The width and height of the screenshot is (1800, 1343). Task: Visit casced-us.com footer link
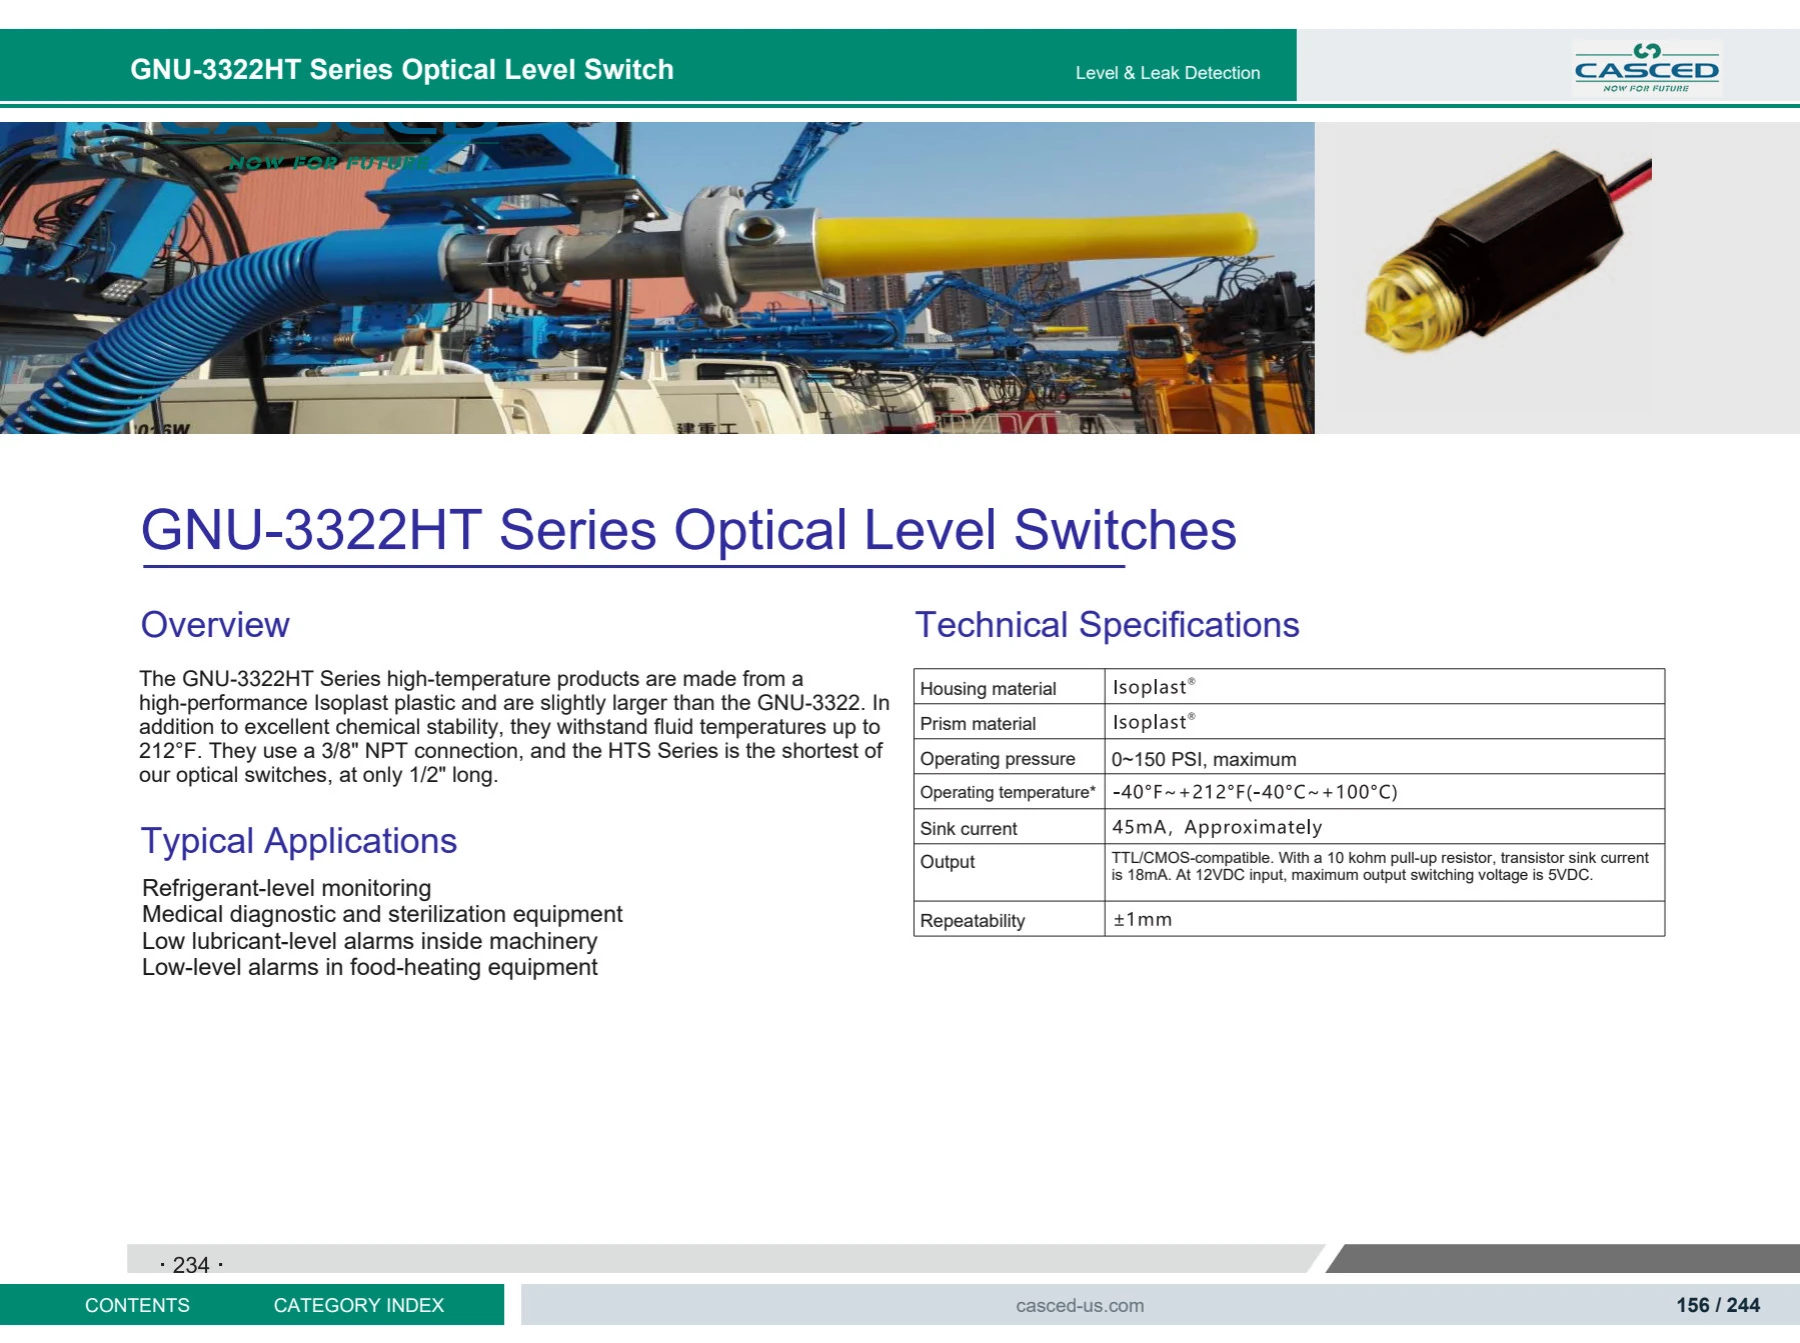tap(1079, 1305)
